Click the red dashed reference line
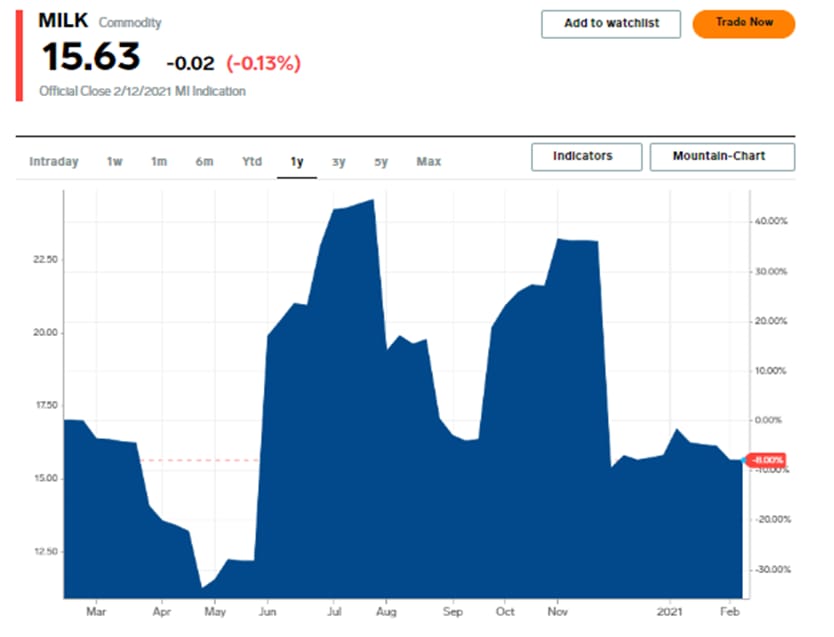The image size is (834, 637). [200, 460]
